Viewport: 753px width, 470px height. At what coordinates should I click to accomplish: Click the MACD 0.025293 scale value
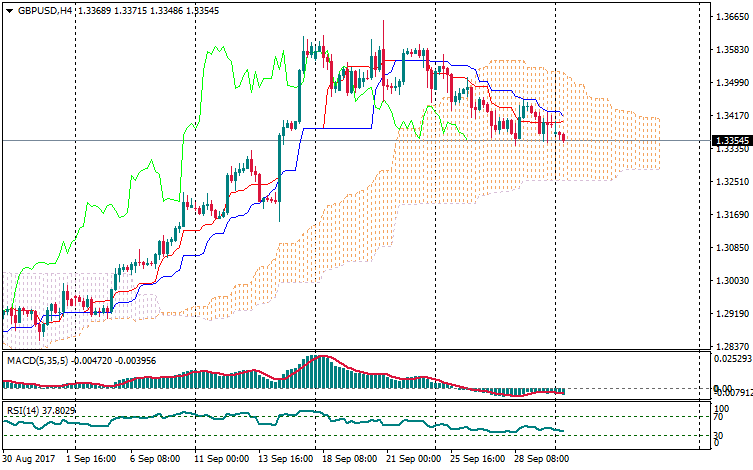click(x=728, y=358)
